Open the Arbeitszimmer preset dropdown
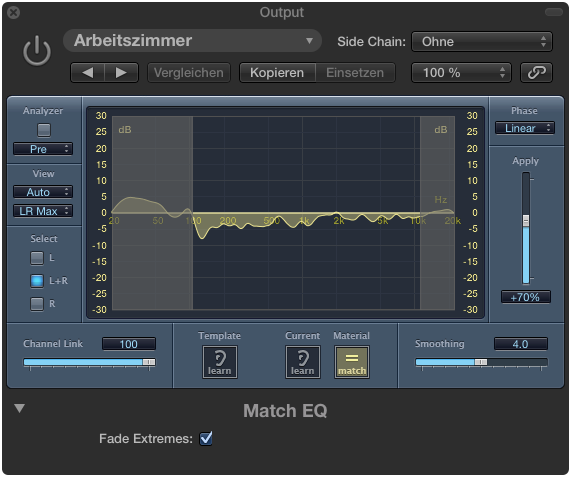 pyautogui.click(x=192, y=40)
